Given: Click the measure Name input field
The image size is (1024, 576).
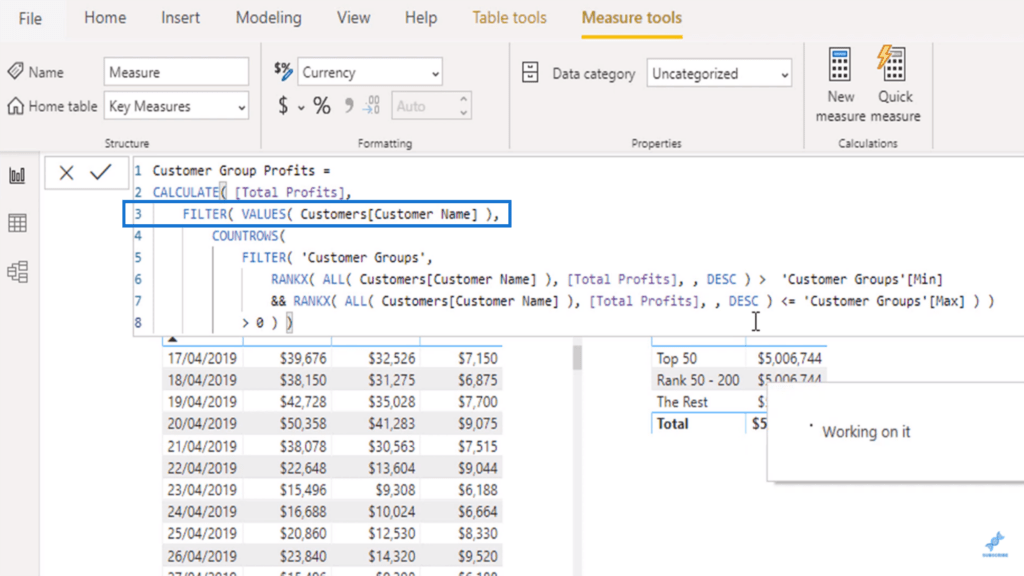Looking at the screenshot, I should pyautogui.click(x=176, y=72).
